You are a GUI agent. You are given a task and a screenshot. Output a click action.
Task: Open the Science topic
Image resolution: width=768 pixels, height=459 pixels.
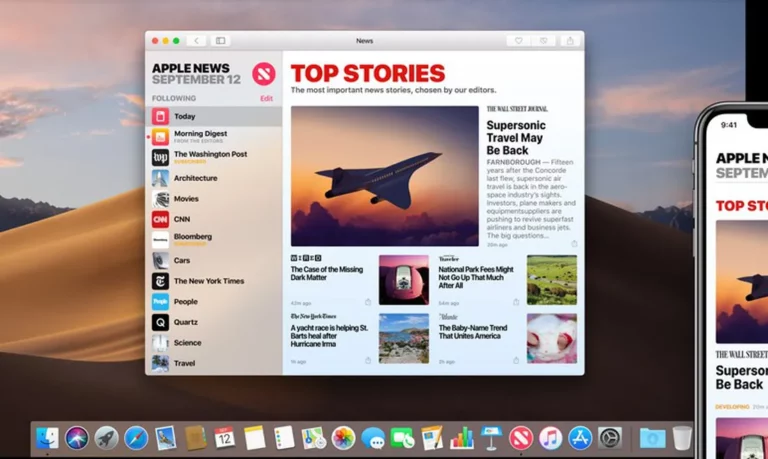point(214,343)
